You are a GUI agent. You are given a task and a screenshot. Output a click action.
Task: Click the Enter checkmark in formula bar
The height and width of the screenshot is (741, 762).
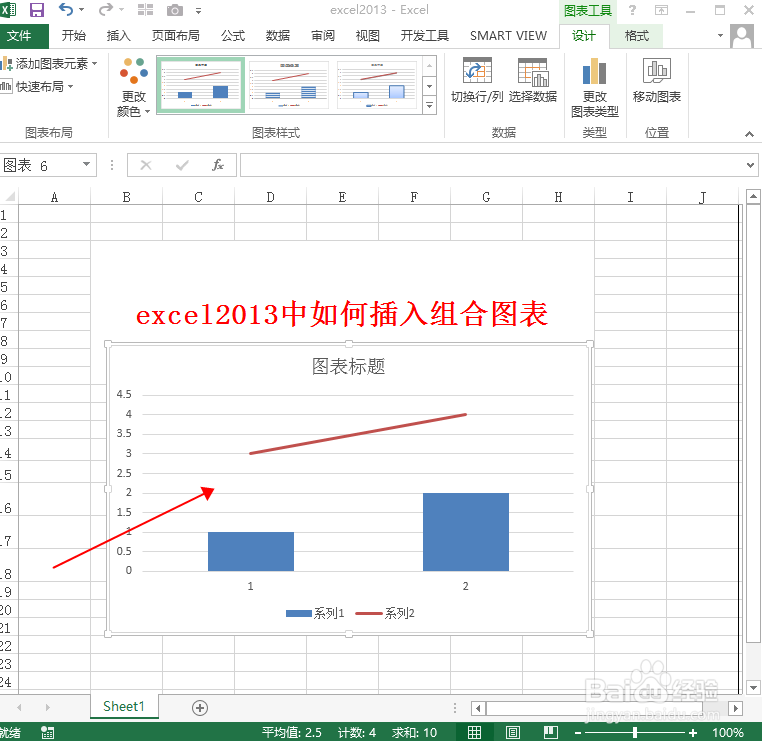coord(182,165)
